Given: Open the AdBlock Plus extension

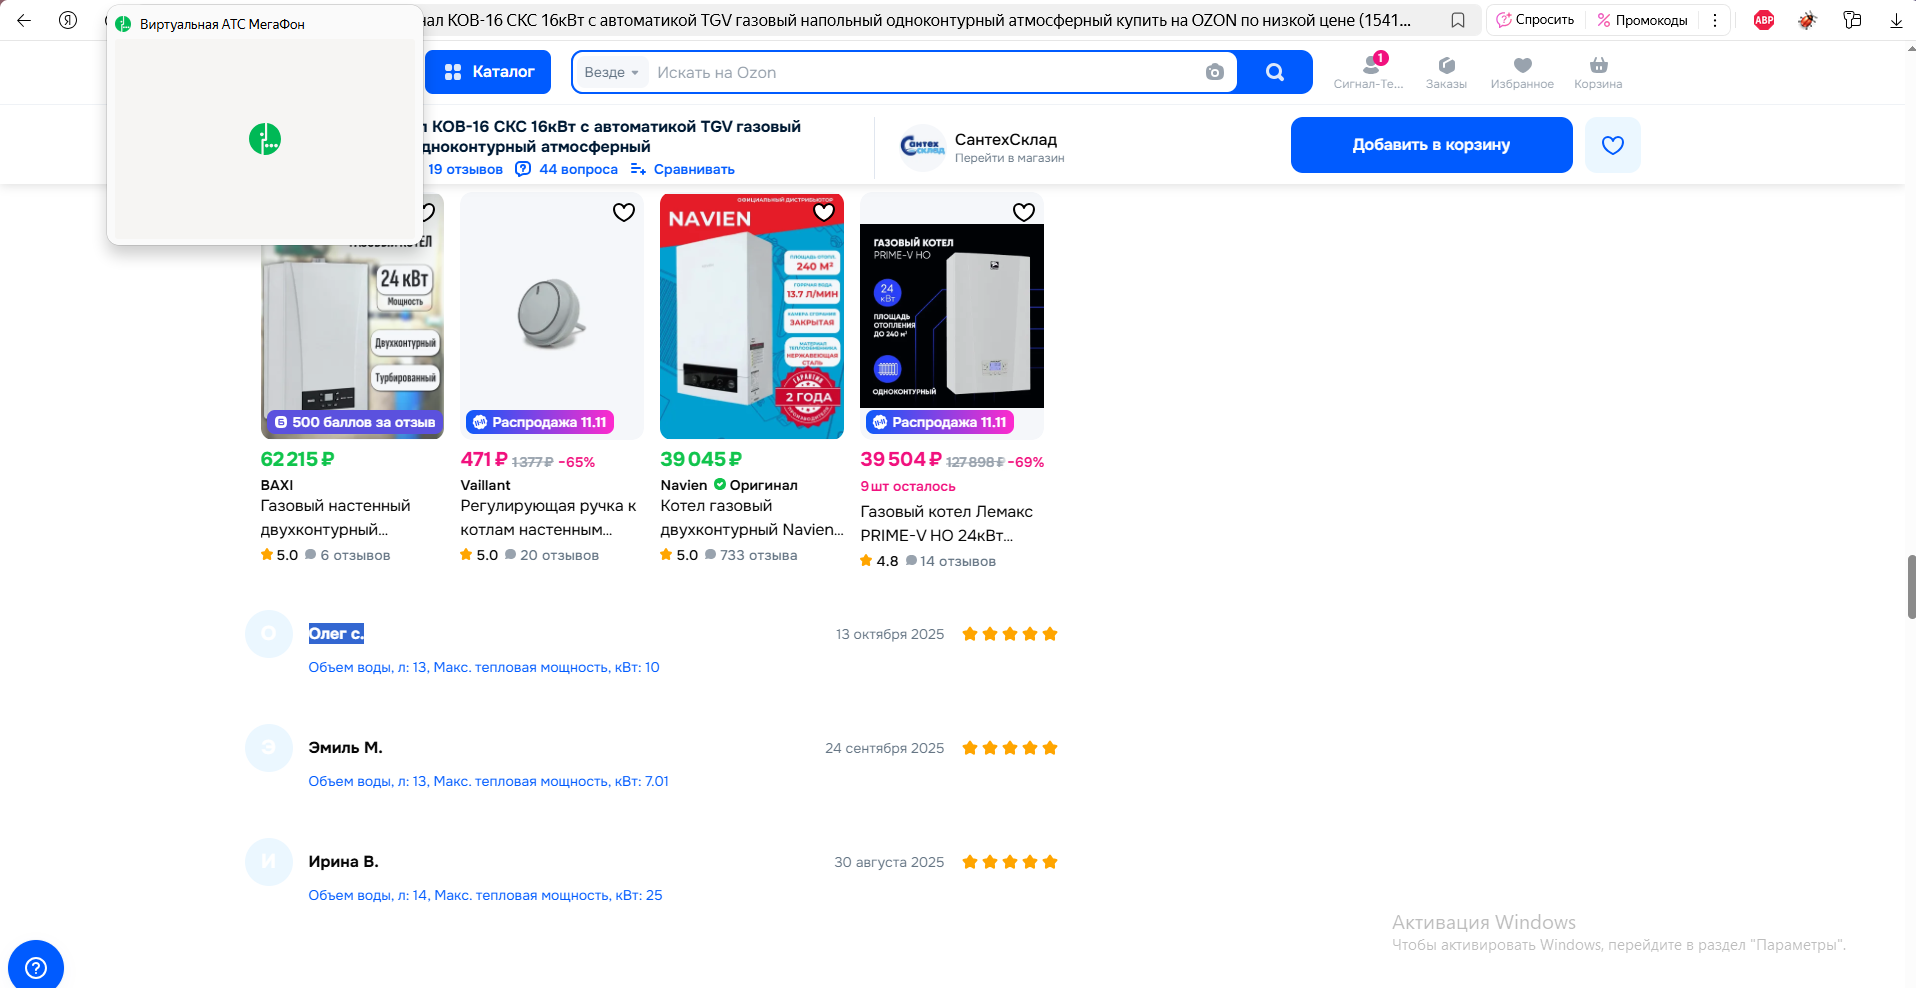Looking at the screenshot, I should click(x=1764, y=20).
